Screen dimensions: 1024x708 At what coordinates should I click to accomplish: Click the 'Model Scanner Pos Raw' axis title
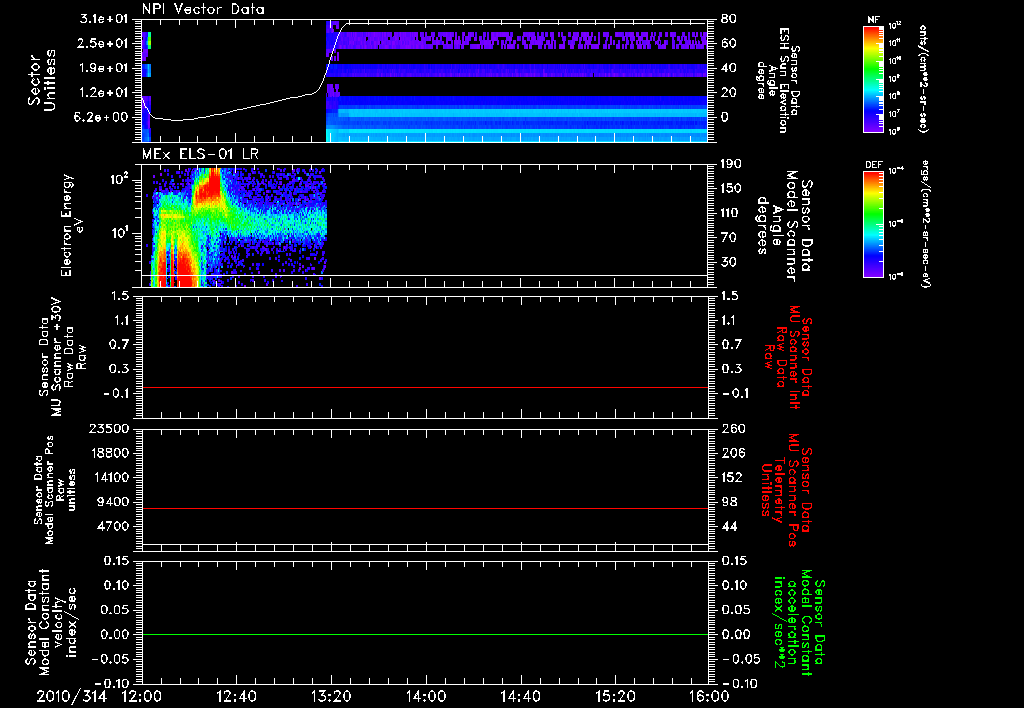pos(56,490)
